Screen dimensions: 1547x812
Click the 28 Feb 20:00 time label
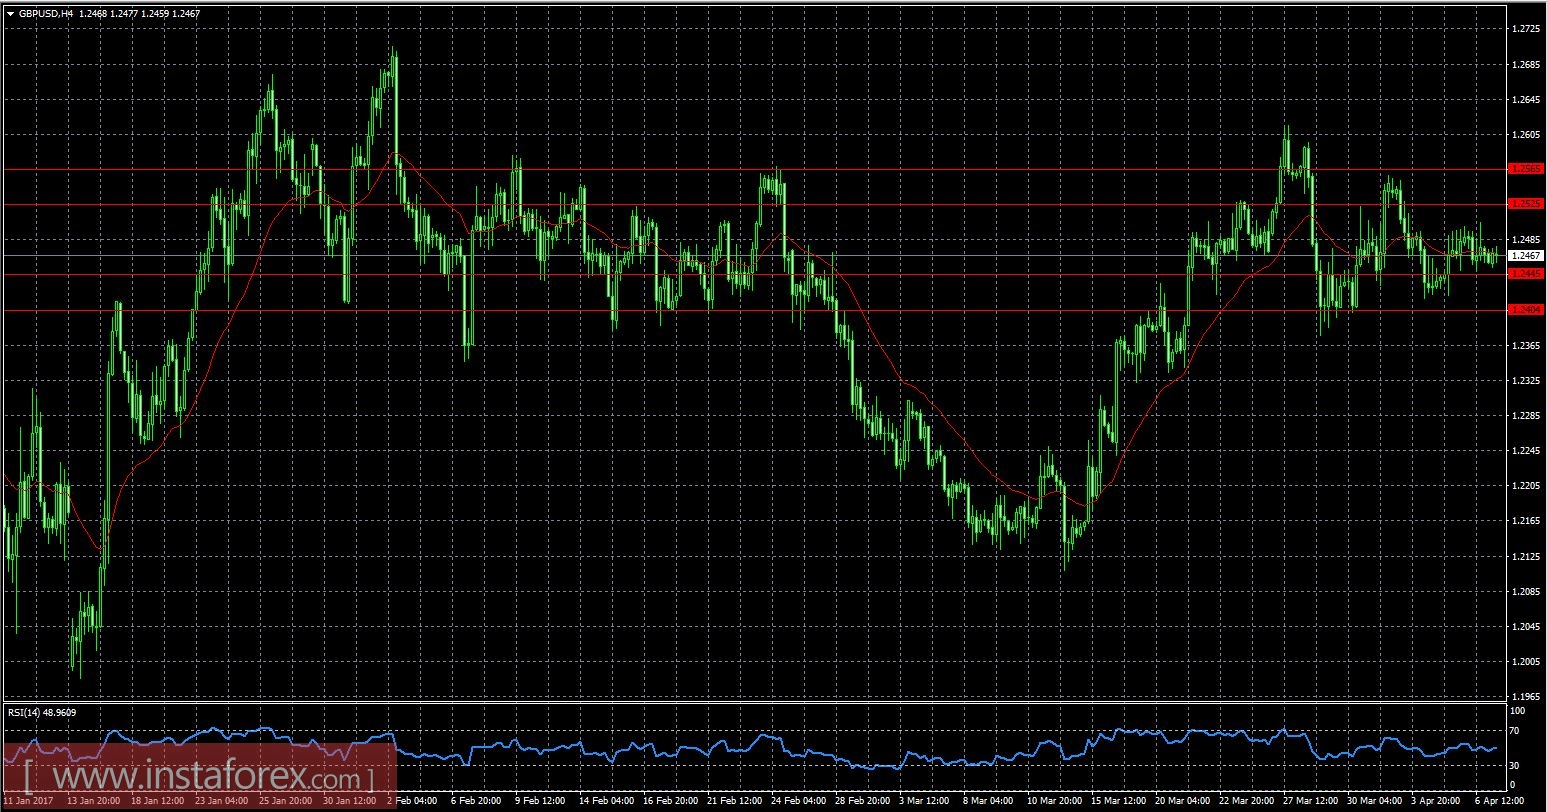[x=862, y=801]
